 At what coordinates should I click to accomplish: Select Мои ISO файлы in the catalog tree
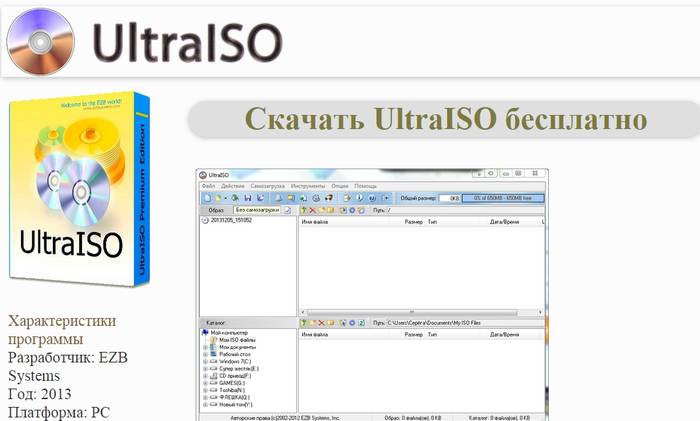pyautogui.click(x=238, y=340)
